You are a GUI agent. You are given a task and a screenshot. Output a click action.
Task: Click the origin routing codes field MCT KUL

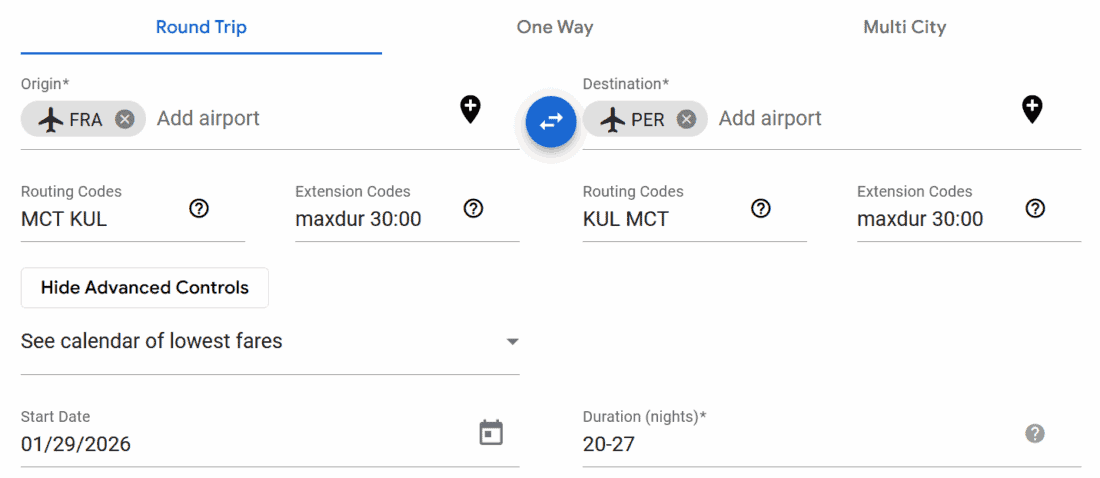[100, 219]
